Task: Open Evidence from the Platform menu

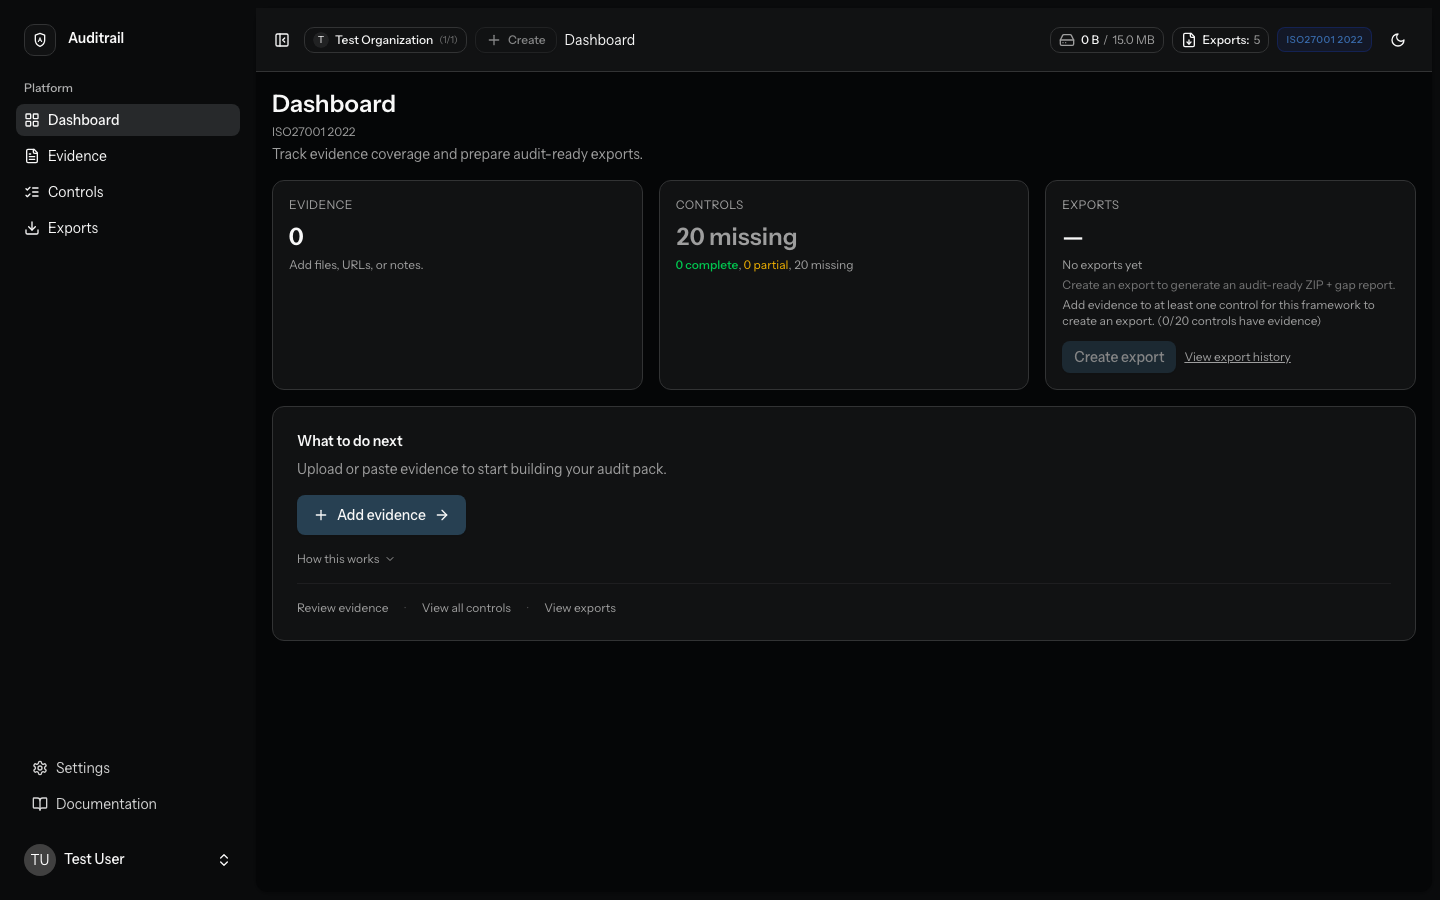Action: [x=76, y=155]
